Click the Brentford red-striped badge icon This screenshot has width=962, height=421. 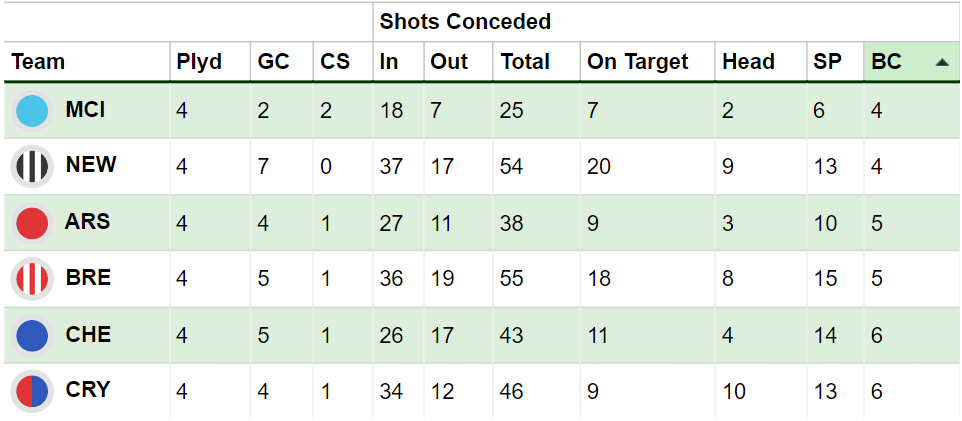[32, 279]
